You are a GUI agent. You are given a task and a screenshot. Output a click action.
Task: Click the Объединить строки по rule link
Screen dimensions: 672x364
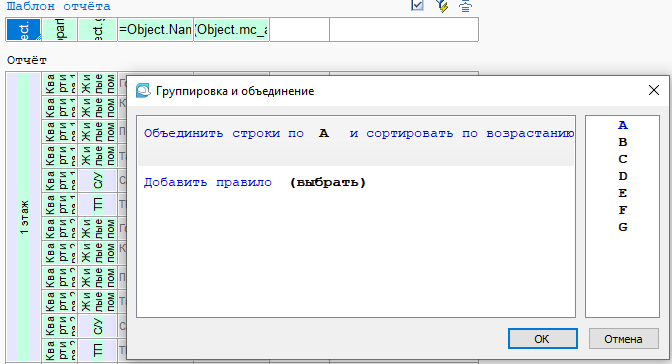(x=224, y=133)
